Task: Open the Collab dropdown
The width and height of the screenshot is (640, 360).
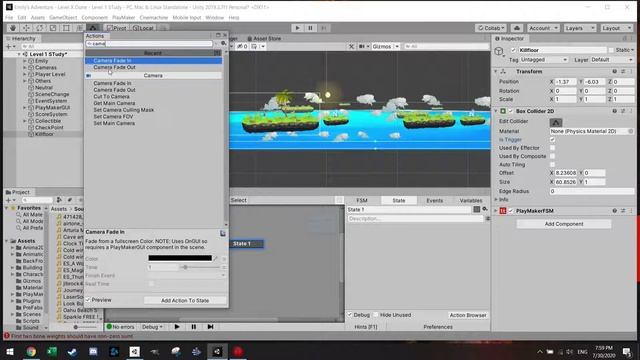Action: [x=491, y=28]
